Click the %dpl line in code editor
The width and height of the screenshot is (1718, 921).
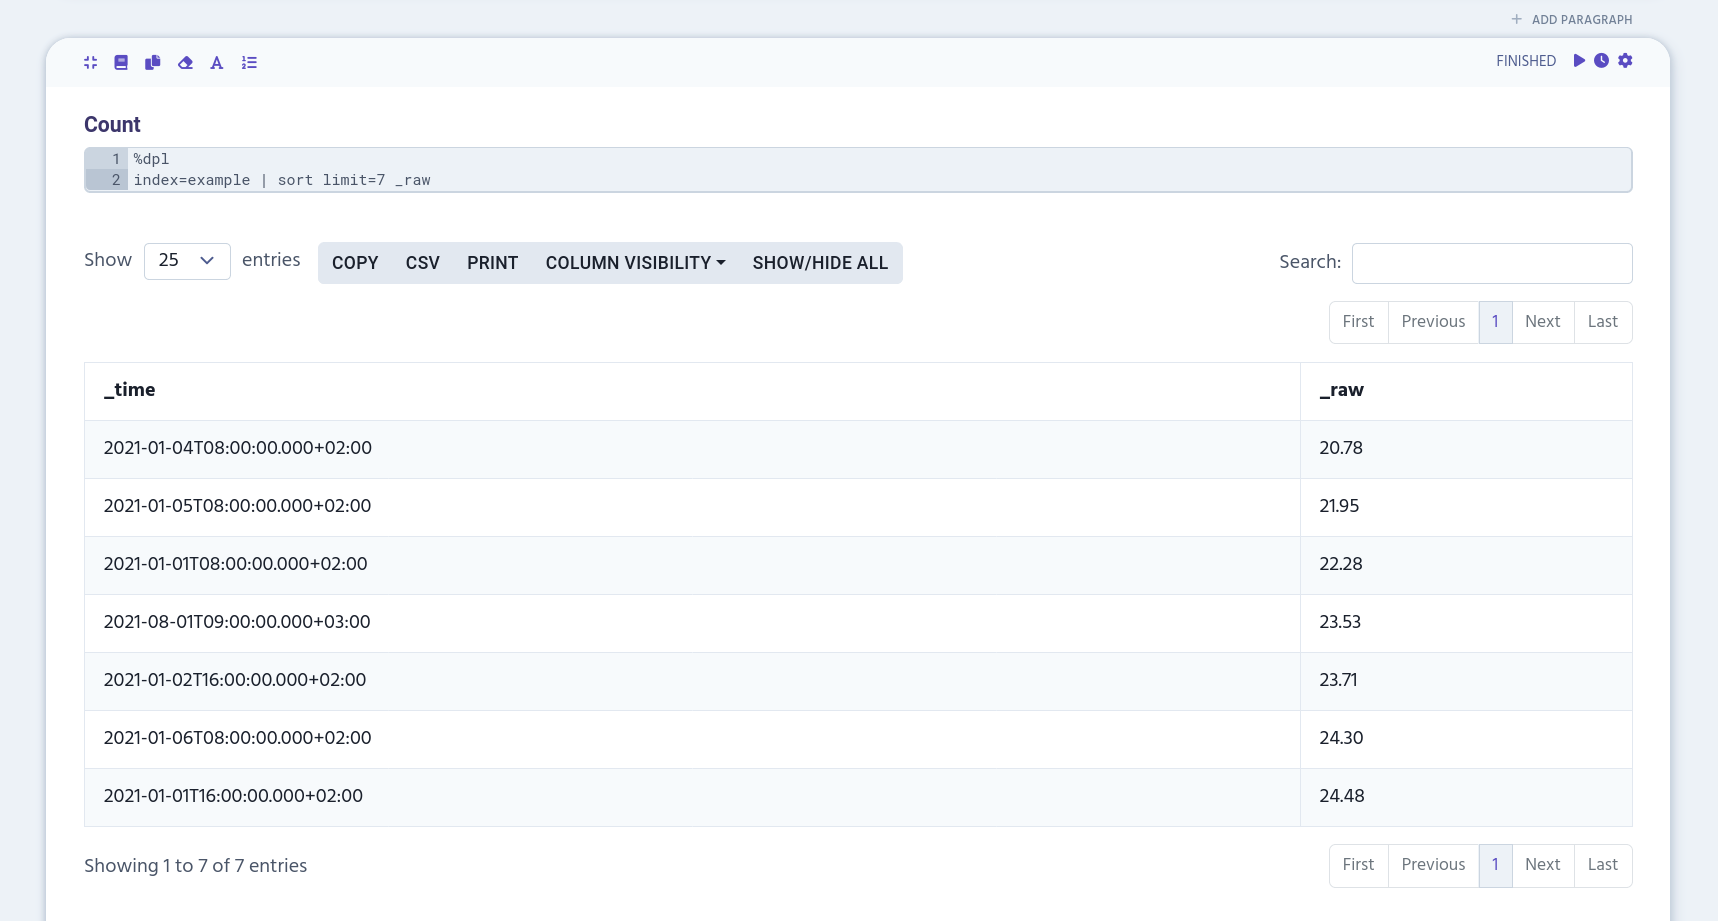[x=880, y=159]
